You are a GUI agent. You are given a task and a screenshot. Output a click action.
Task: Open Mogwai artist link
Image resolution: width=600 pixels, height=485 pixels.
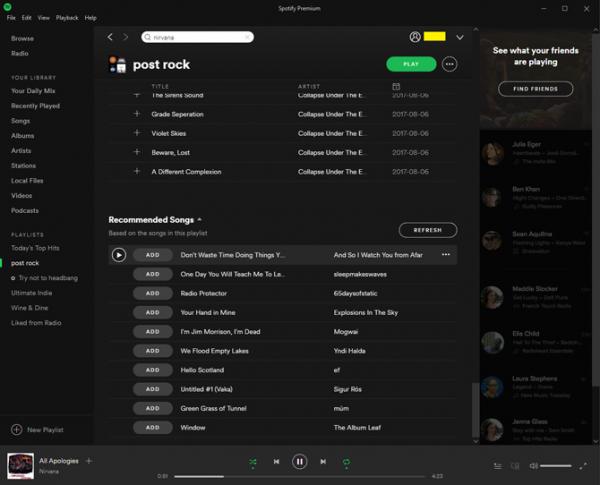click(x=346, y=331)
